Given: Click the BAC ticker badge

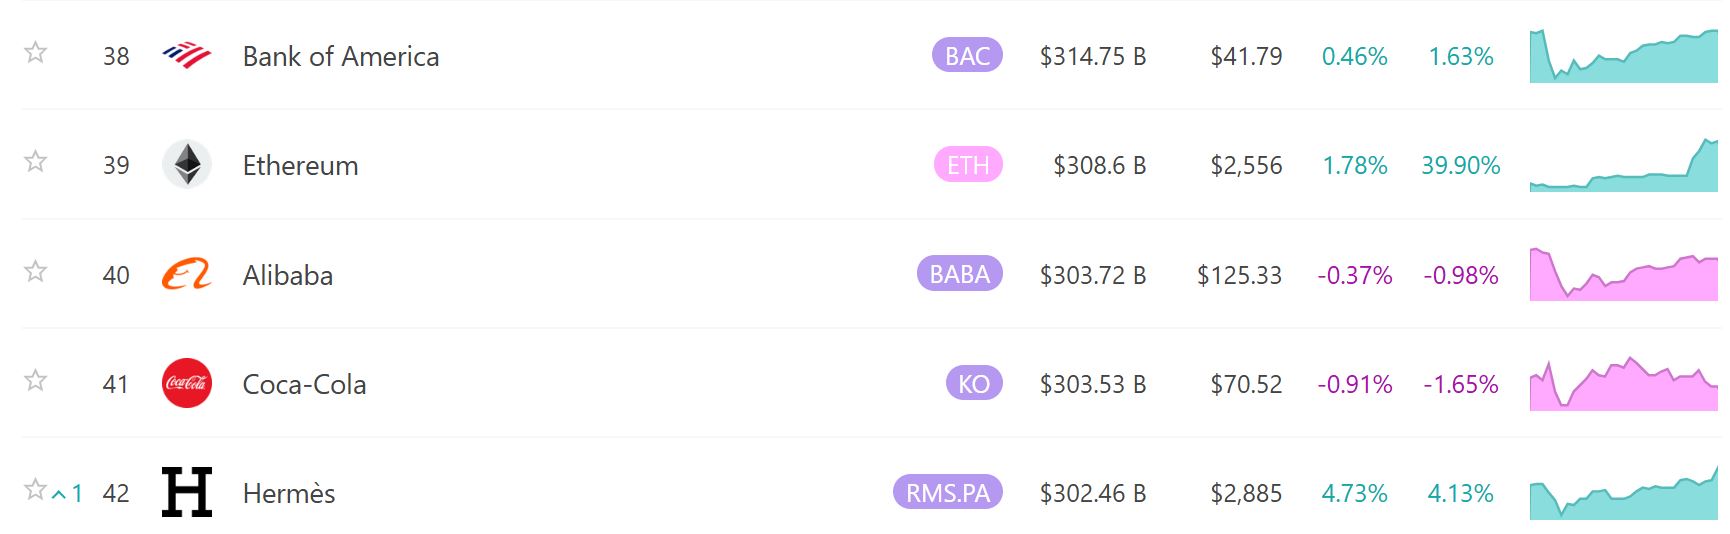Looking at the screenshot, I should (x=967, y=56).
